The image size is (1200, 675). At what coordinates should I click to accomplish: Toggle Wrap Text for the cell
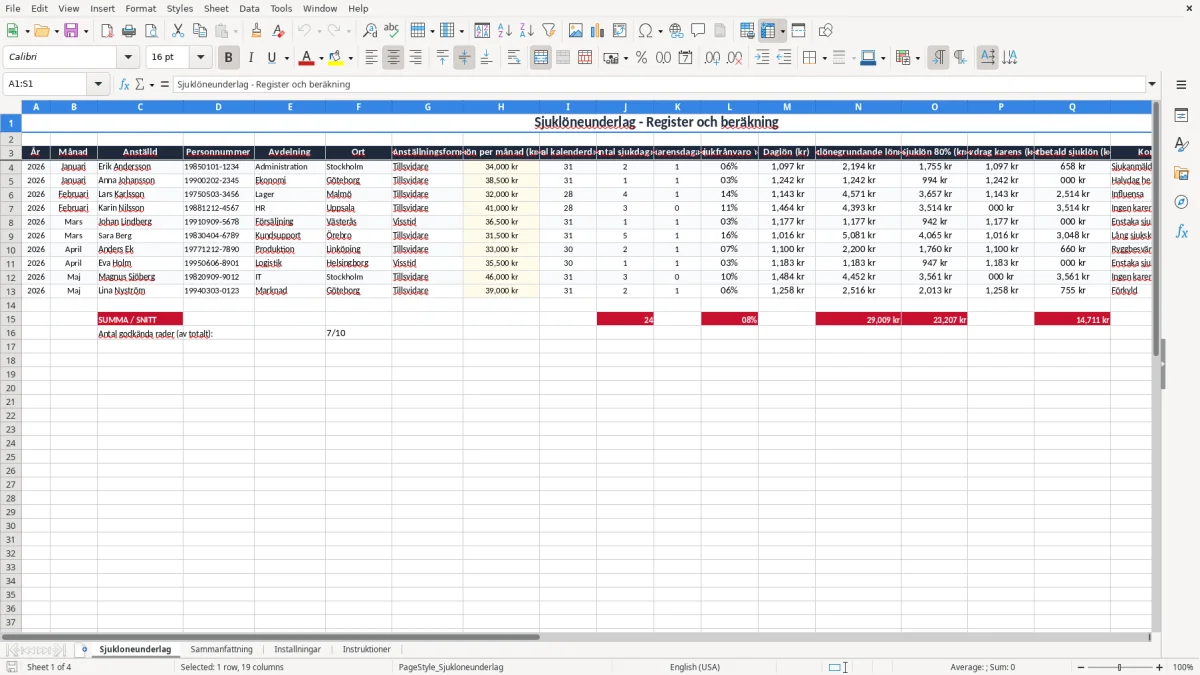514,58
